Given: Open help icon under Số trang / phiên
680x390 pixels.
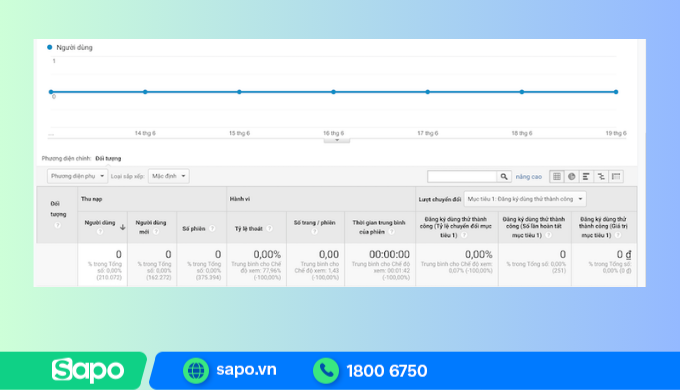Looking at the screenshot, I should (x=314, y=232).
